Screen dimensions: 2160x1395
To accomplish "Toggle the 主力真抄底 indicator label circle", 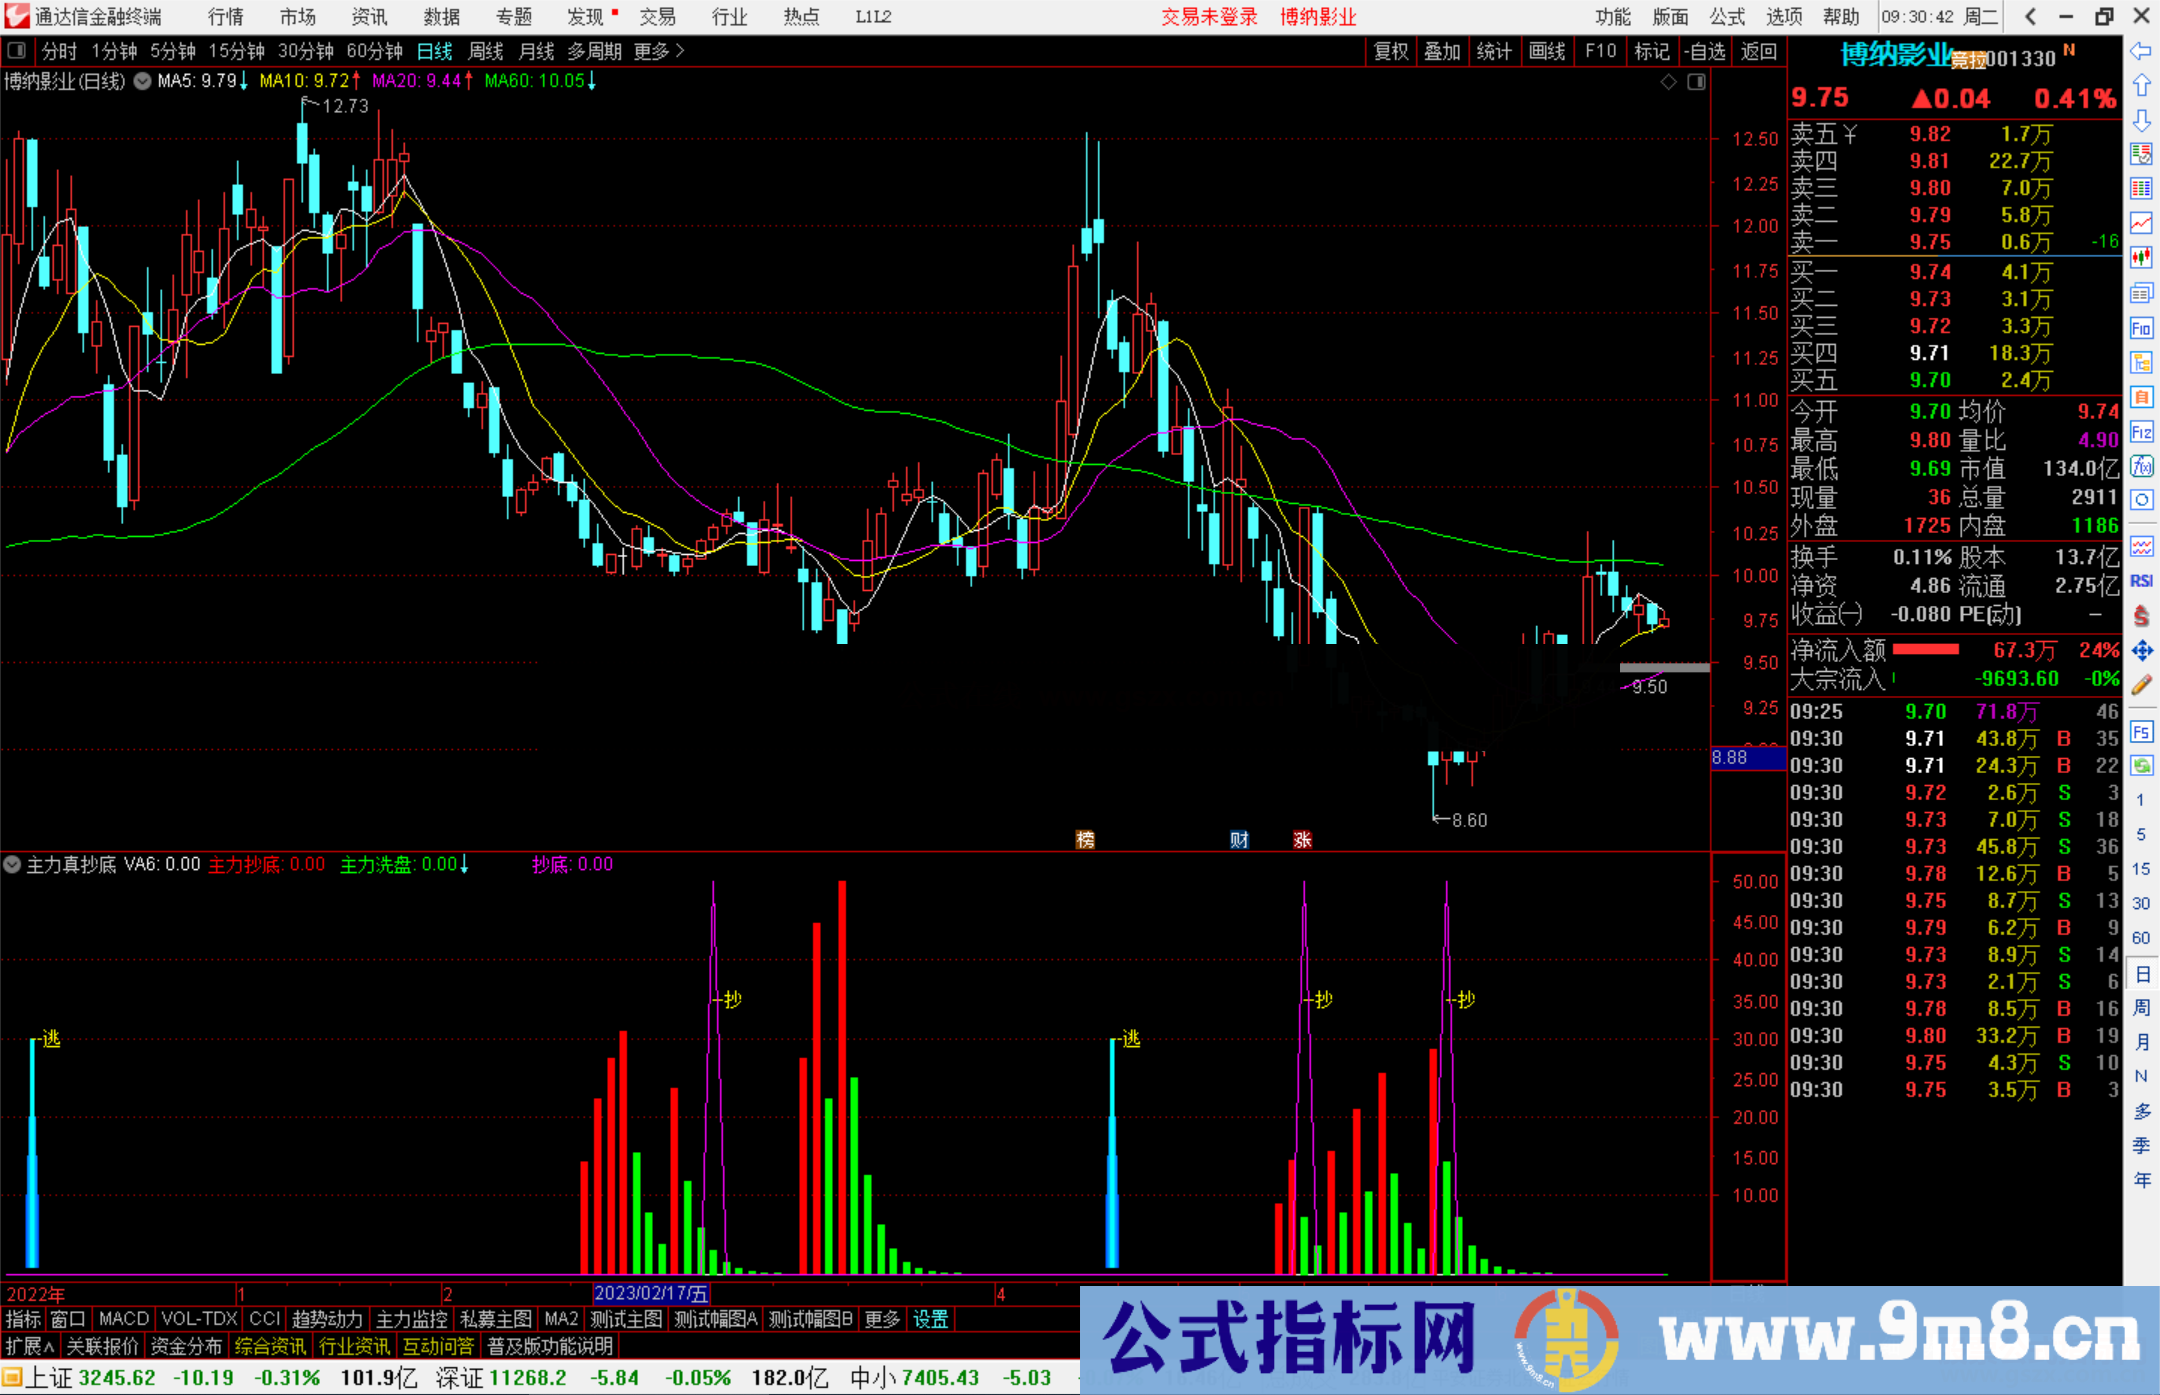I will pos(12,865).
